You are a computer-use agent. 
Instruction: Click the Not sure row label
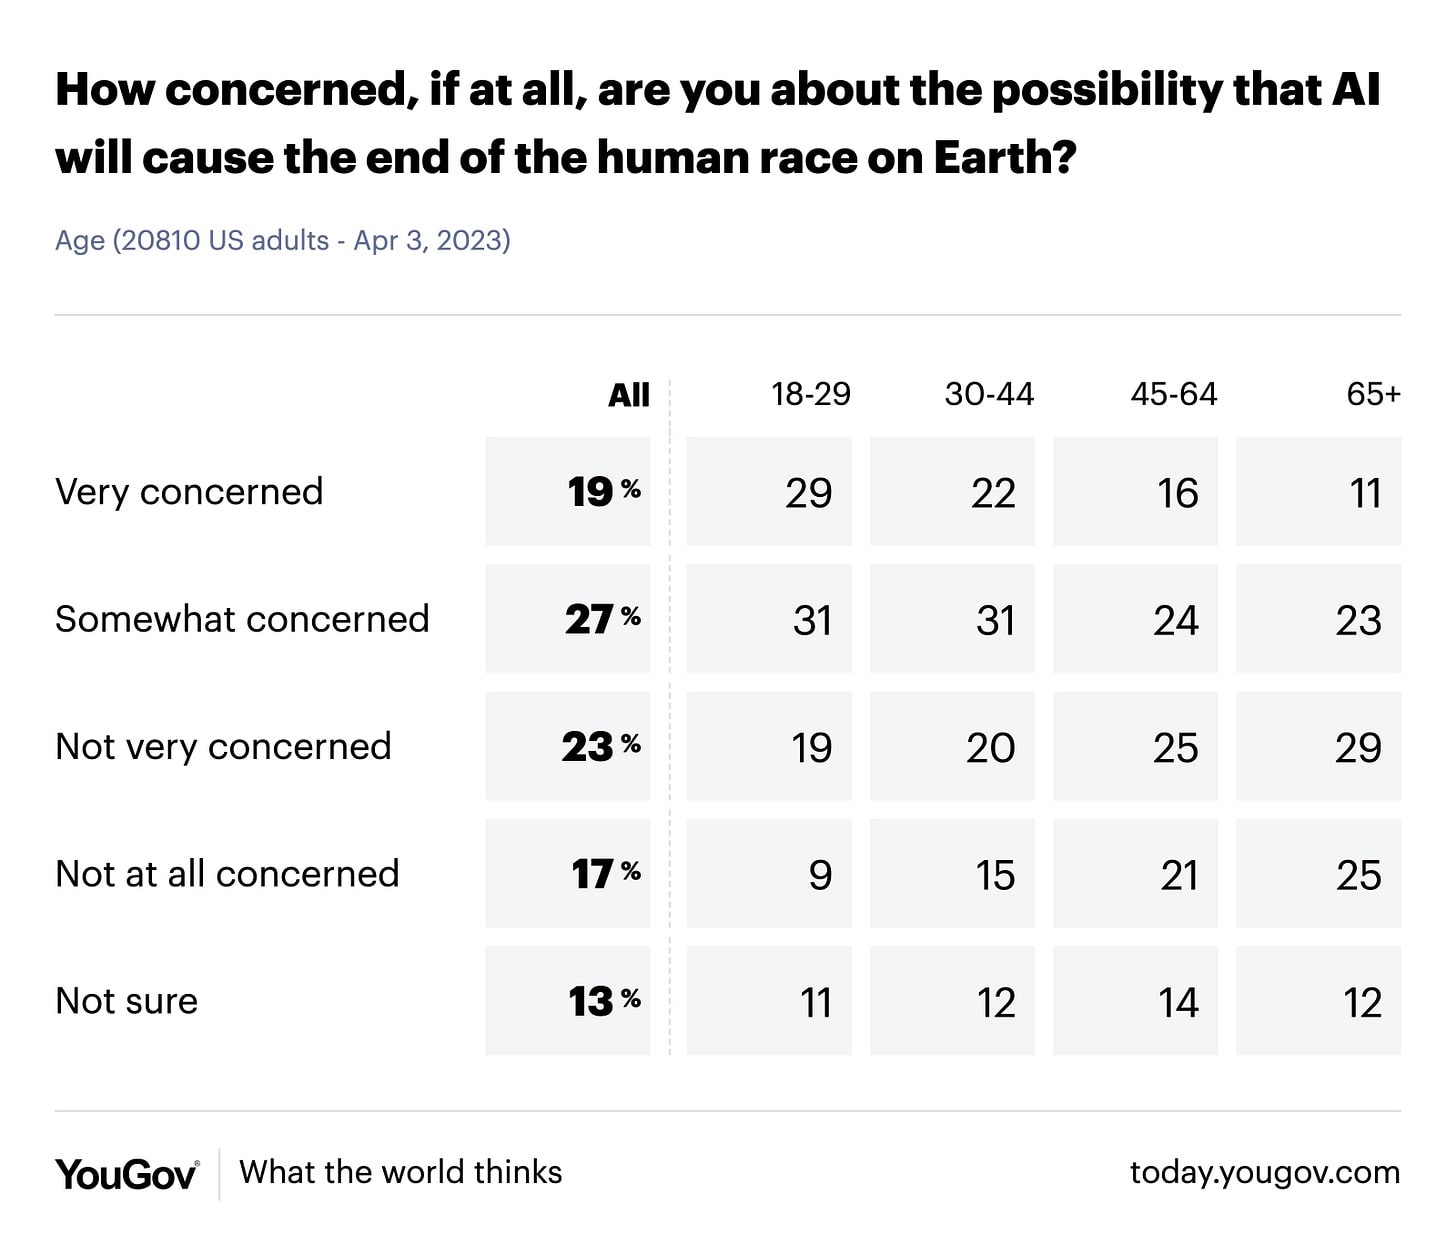tap(127, 1001)
